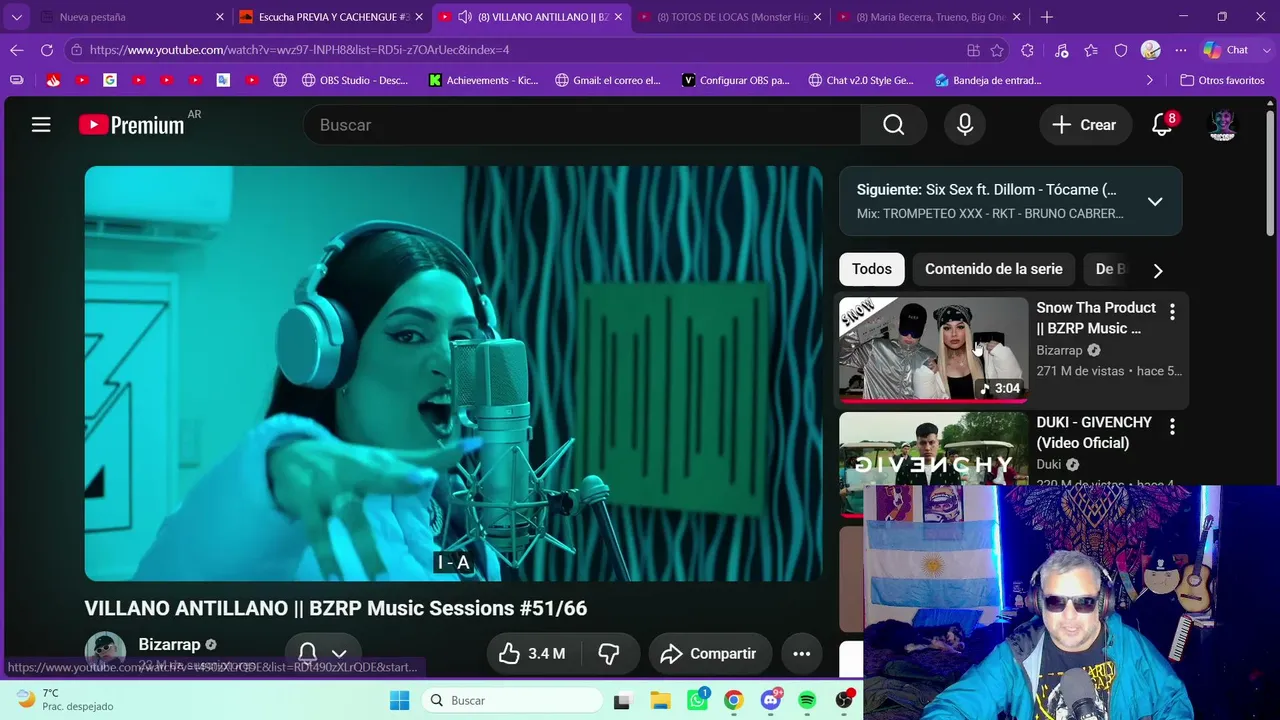Open Gmail: el correo bookmark

608,80
